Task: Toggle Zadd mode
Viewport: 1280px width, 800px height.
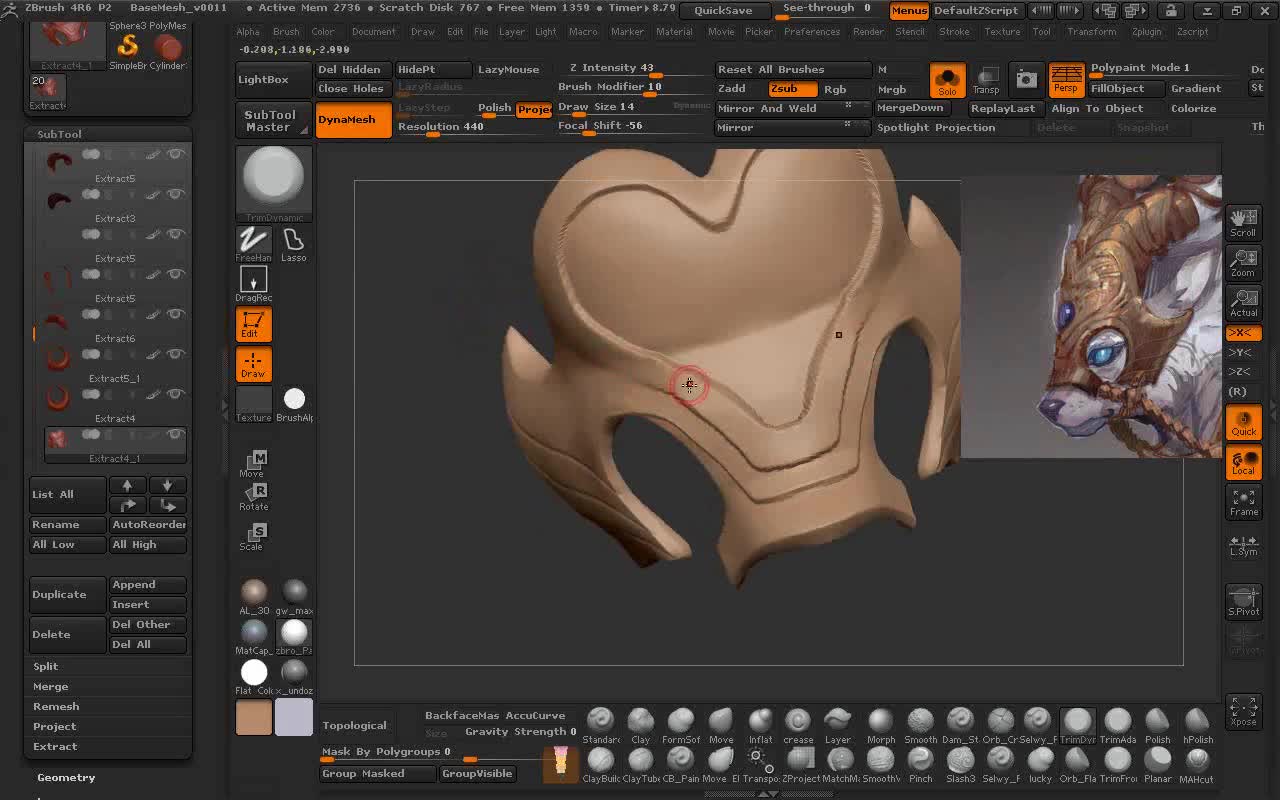Action: (732, 89)
